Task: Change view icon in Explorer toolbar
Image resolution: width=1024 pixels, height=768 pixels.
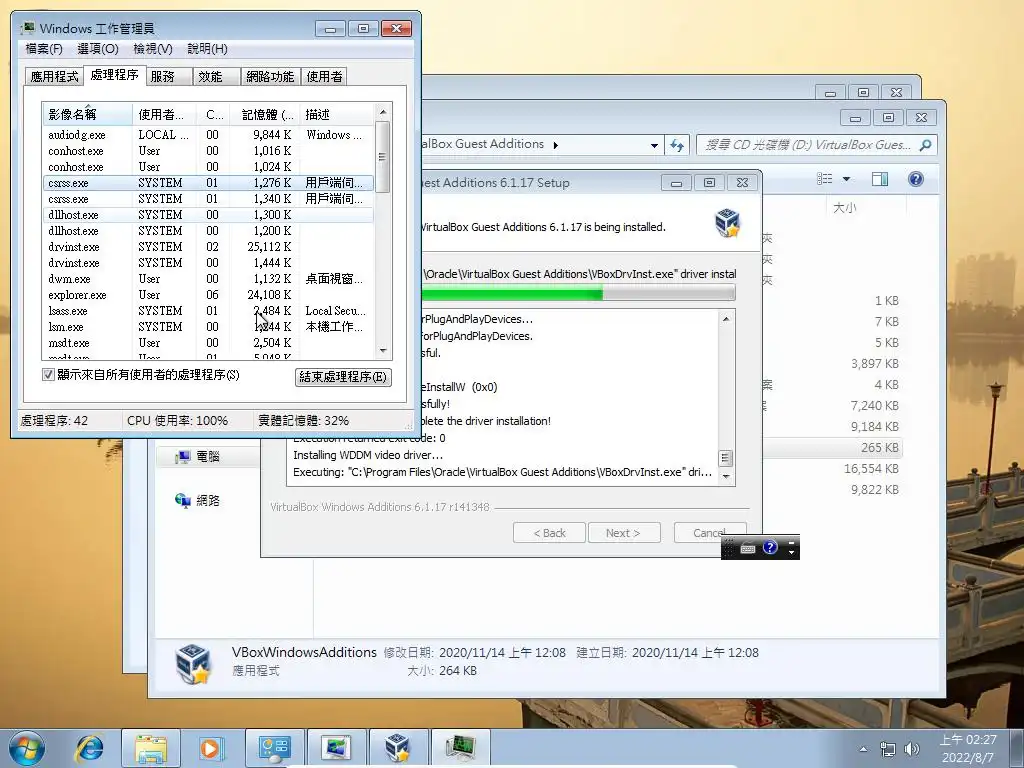Action: pos(825,179)
